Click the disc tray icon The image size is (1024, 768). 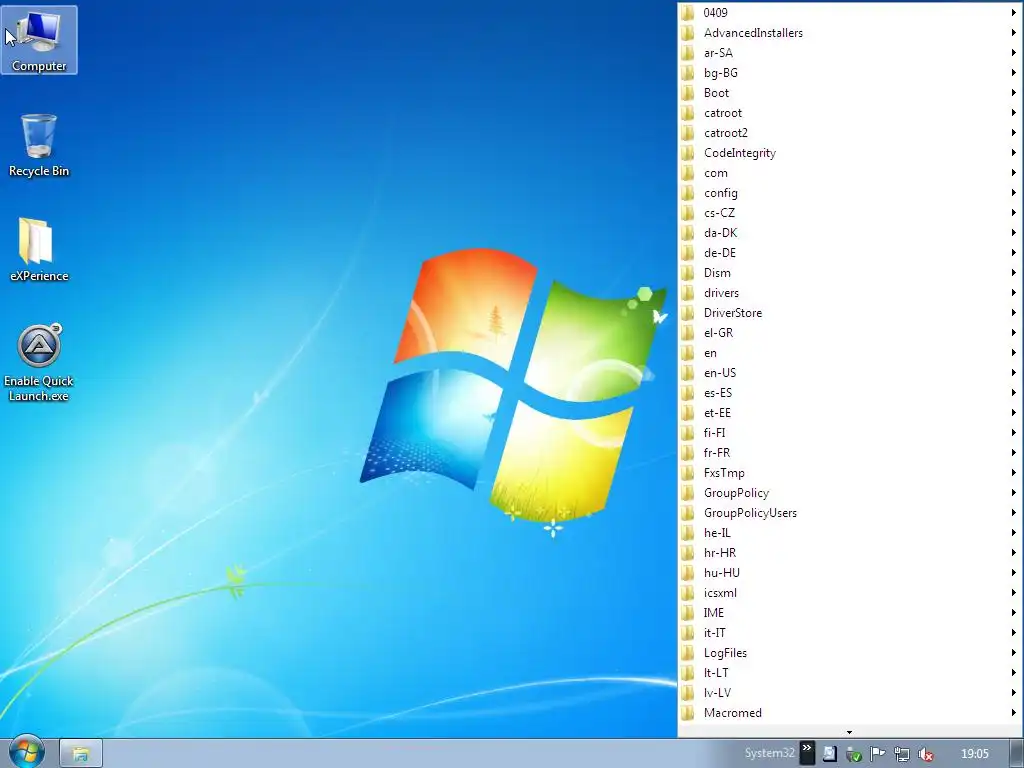829,754
